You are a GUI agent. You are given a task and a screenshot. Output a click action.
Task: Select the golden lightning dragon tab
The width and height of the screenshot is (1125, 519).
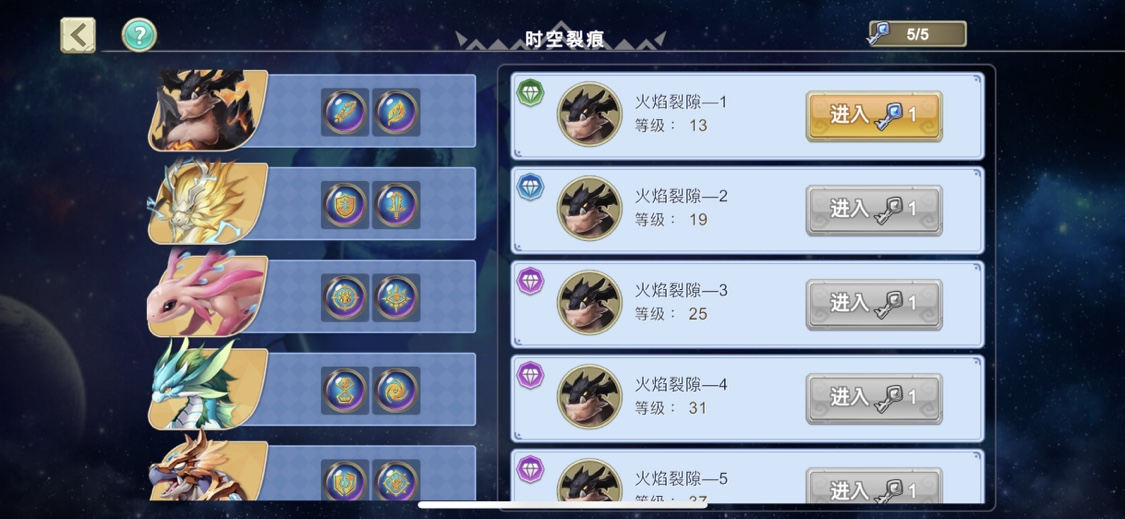pyautogui.click(x=312, y=203)
